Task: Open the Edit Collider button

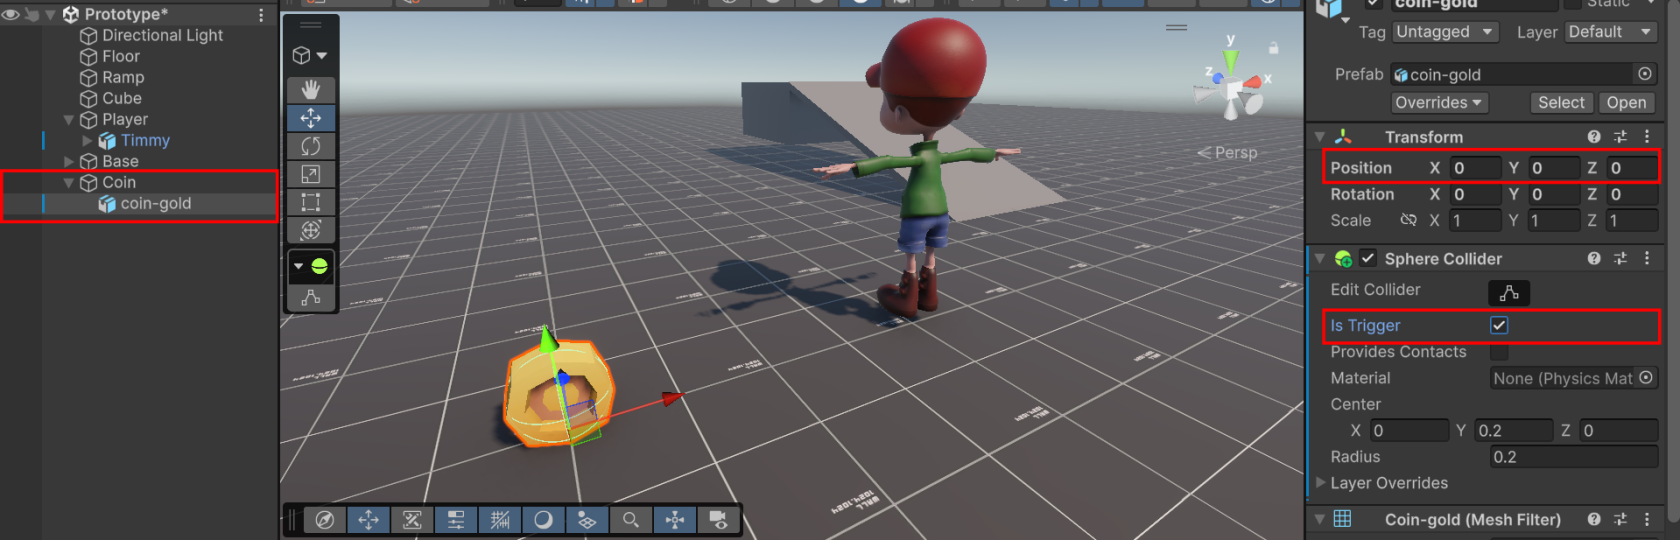Action: (1509, 292)
